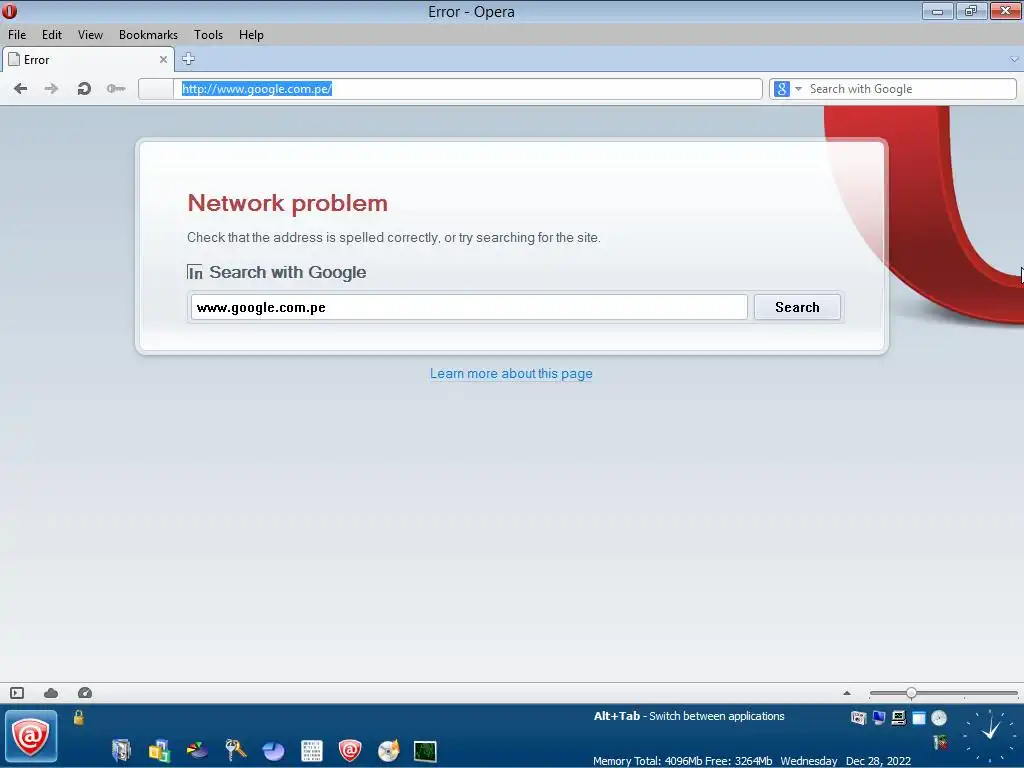Go forward with the right arrow button
The image size is (1024, 768).
coord(51,89)
